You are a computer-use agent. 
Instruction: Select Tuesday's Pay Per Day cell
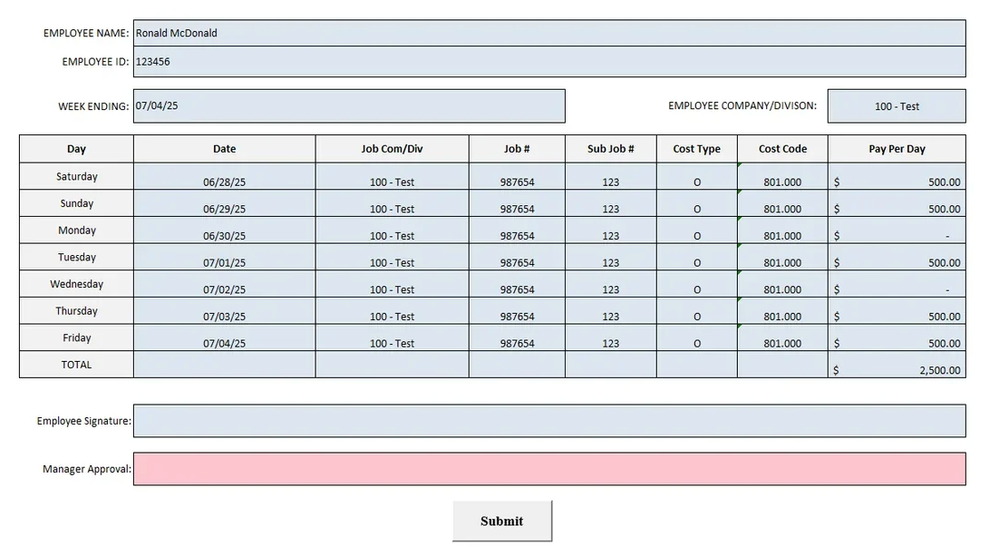[x=896, y=257]
